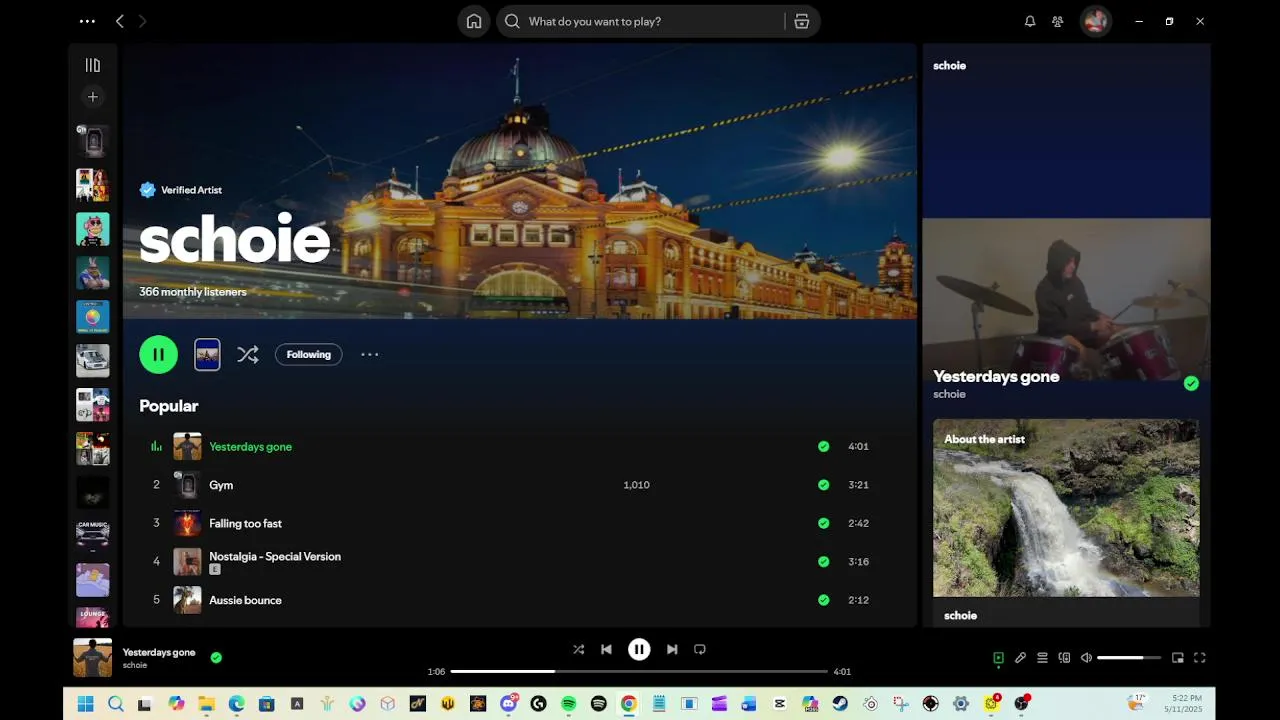This screenshot has width=1280, height=720.
Task: Enable shuffle for schoie artist page
Action: pos(248,354)
